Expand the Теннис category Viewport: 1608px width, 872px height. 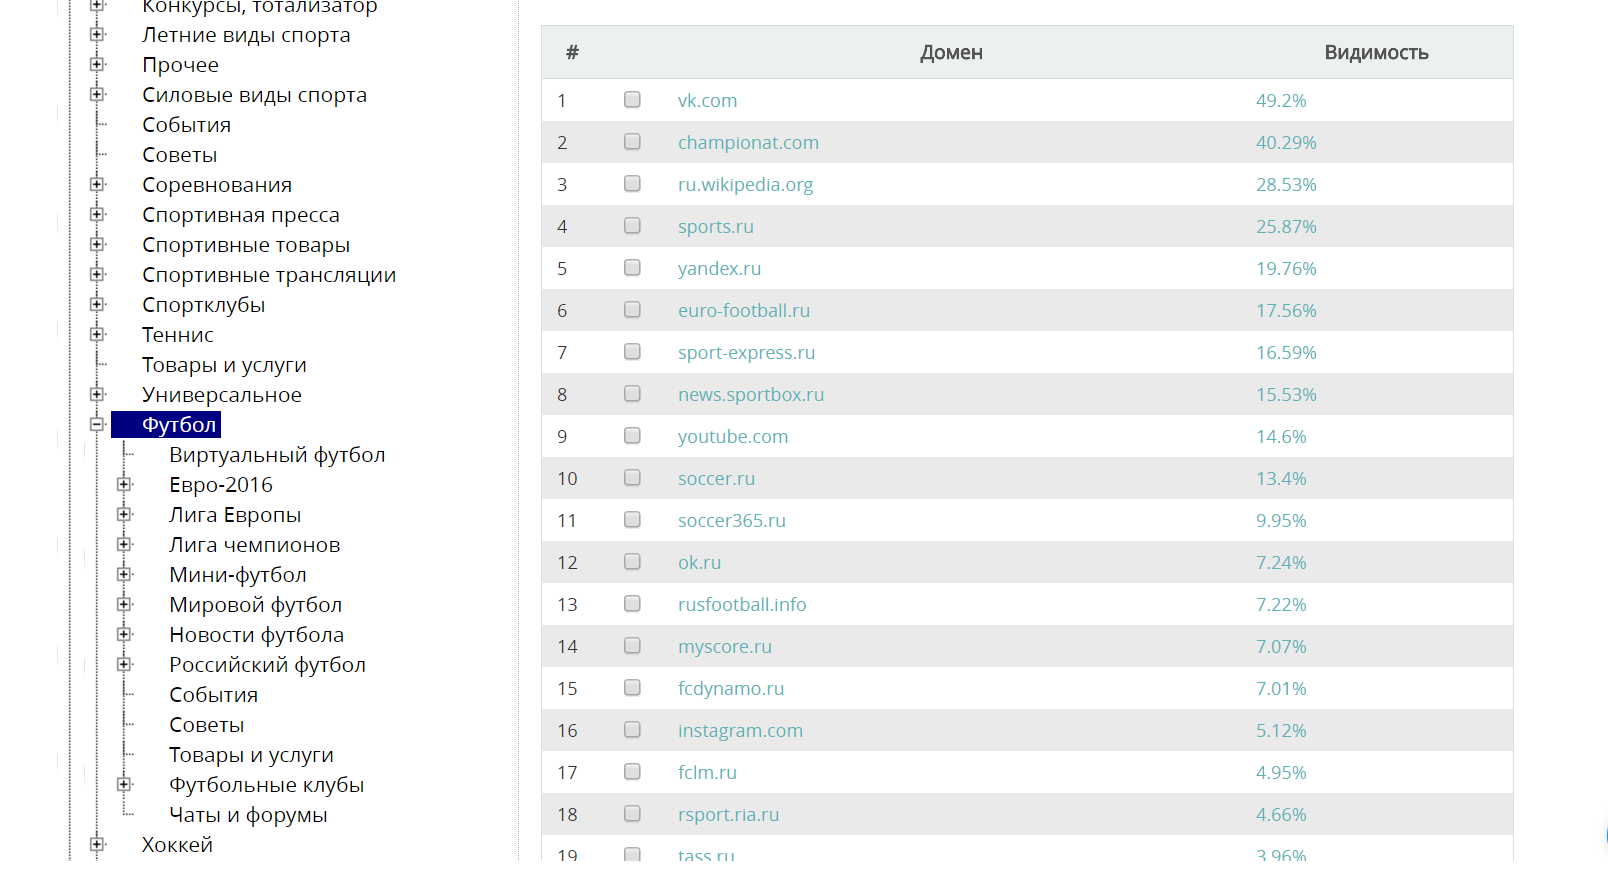97,334
